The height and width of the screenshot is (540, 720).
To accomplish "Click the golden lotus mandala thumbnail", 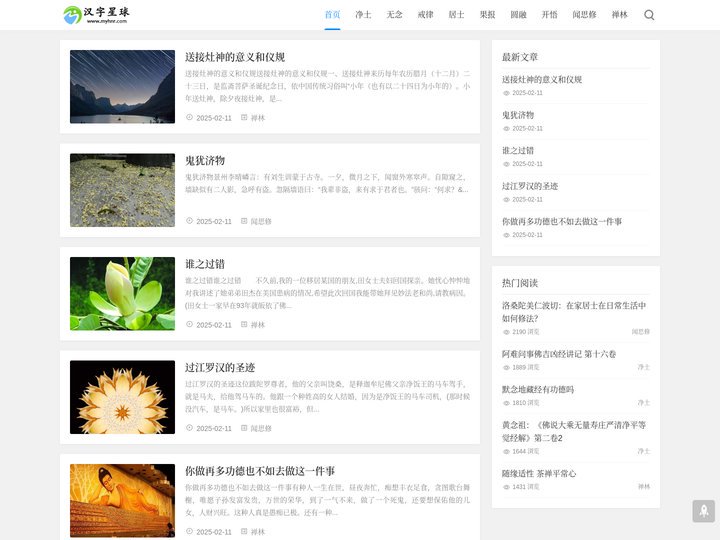I will coord(123,397).
